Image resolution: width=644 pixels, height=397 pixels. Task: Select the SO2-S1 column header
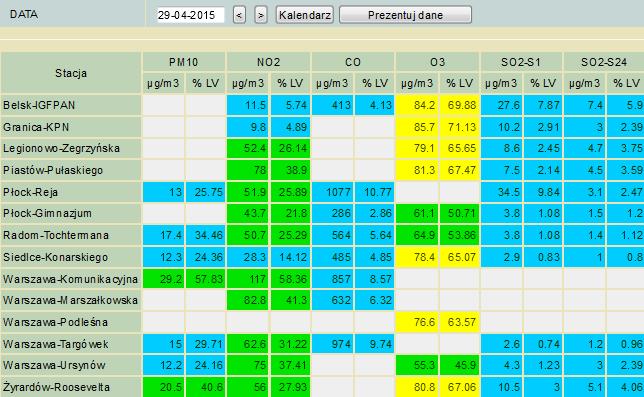(521, 62)
